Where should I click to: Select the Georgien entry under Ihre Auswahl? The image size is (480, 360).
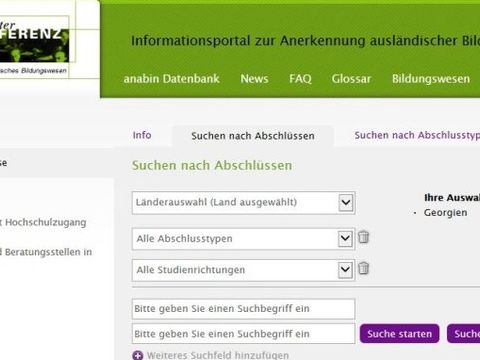click(x=445, y=213)
